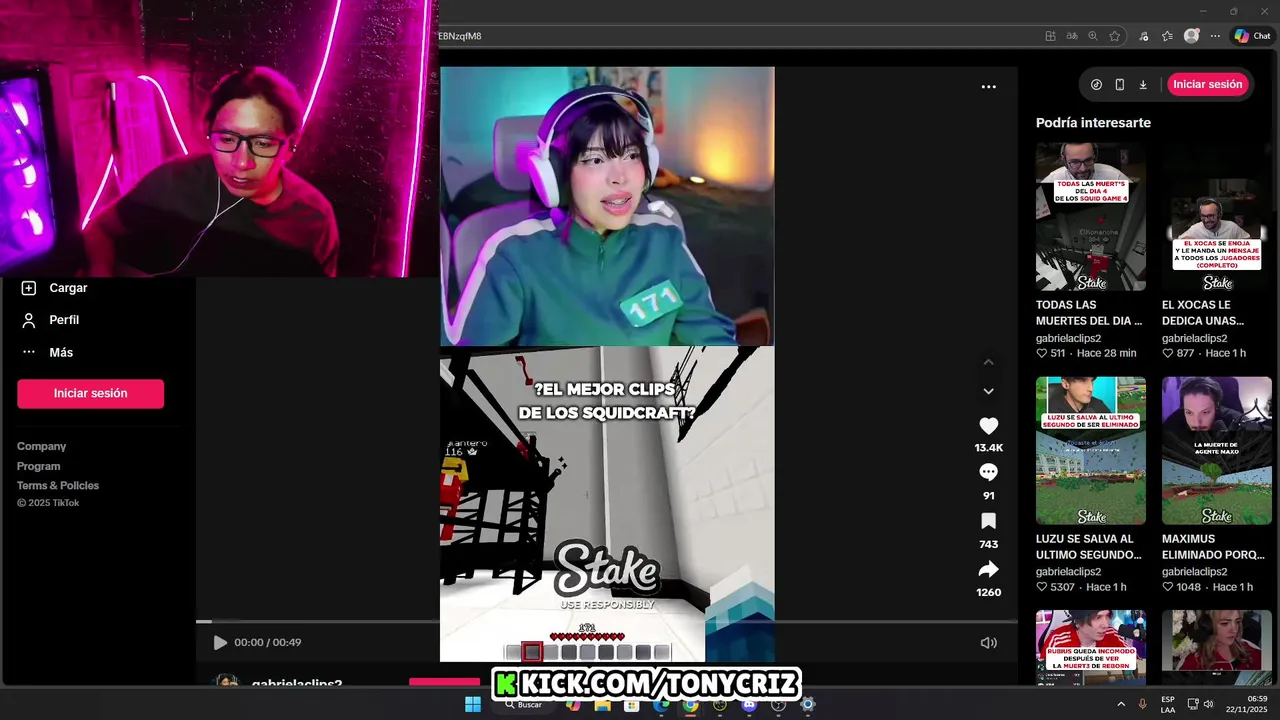This screenshot has height=720, width=1280.
Task: Open the browser favorites list icon
Action: point(1167,36)
